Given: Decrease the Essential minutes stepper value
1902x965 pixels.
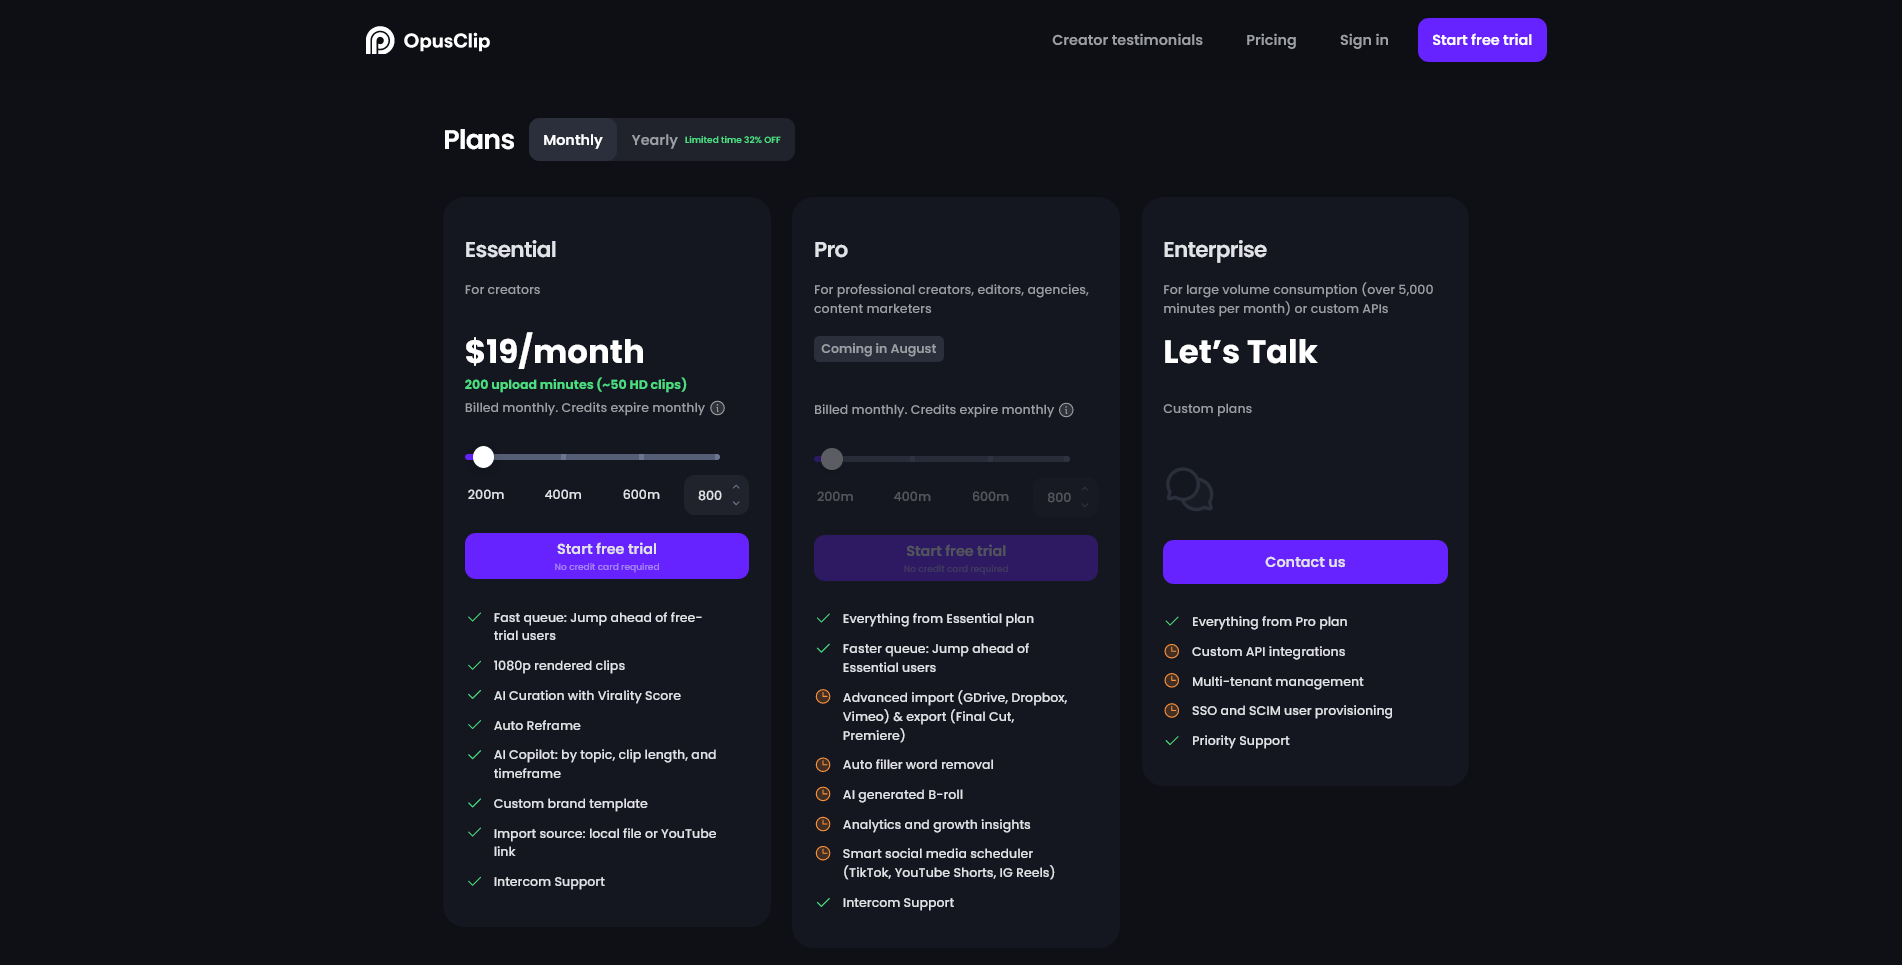Looking at the screenshot, I should 736,503.
